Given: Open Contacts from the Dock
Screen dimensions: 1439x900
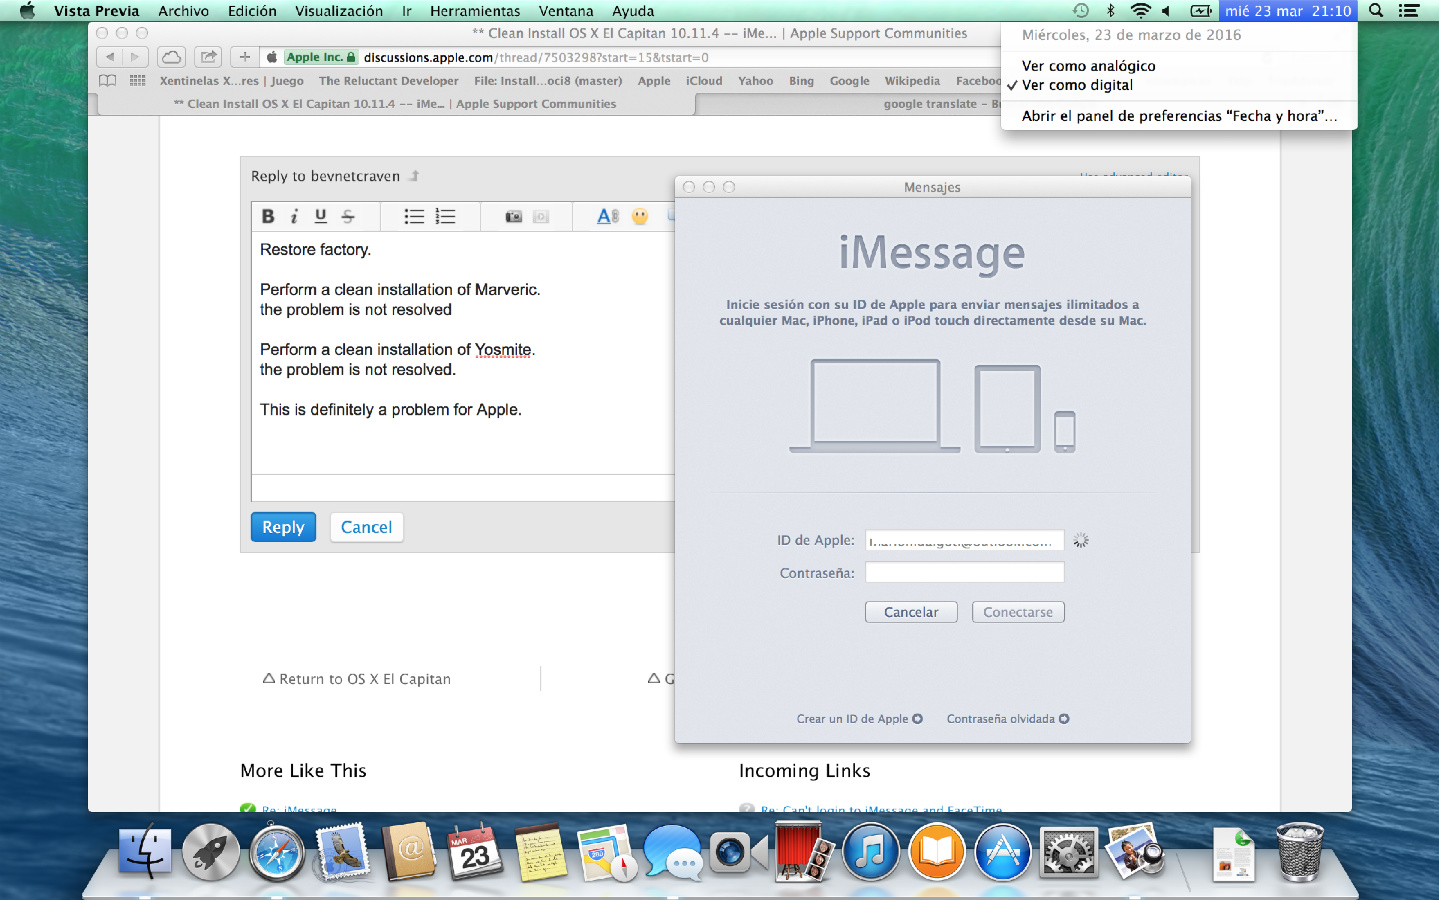Looking at the screenshot, I should pyautogui.click(x=409, y=852).
